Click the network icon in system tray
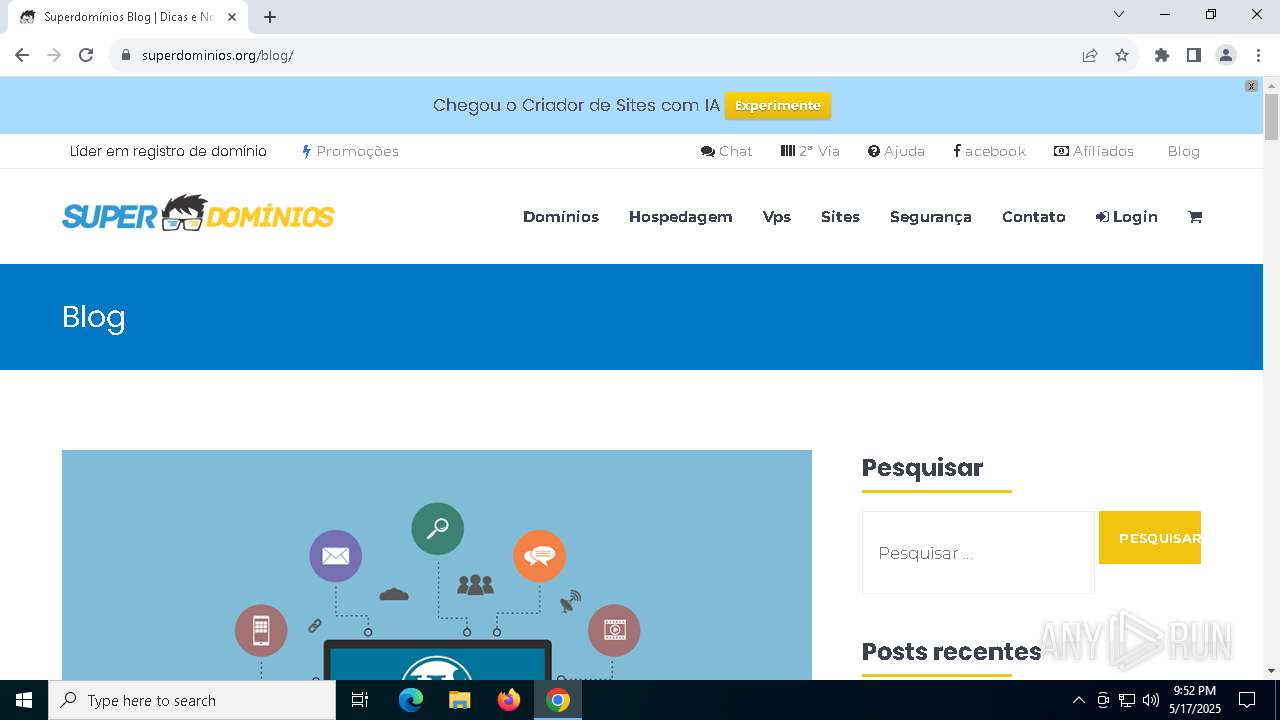 1127,700
